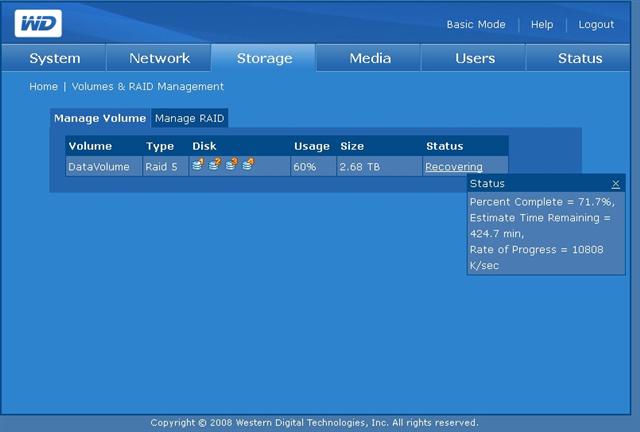Click the 2.68 TB size value

(359, 167)
